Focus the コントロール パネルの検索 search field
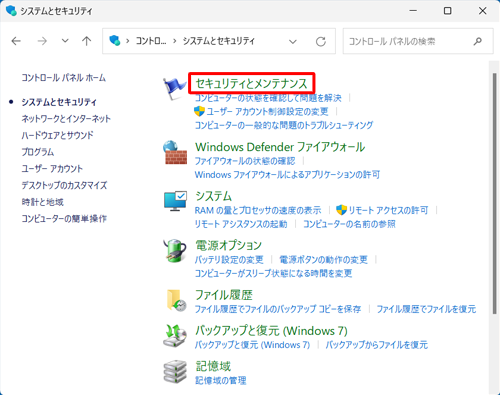Image resolution: width=500 pixels, height=395 pixels. (x=418, y=41)
